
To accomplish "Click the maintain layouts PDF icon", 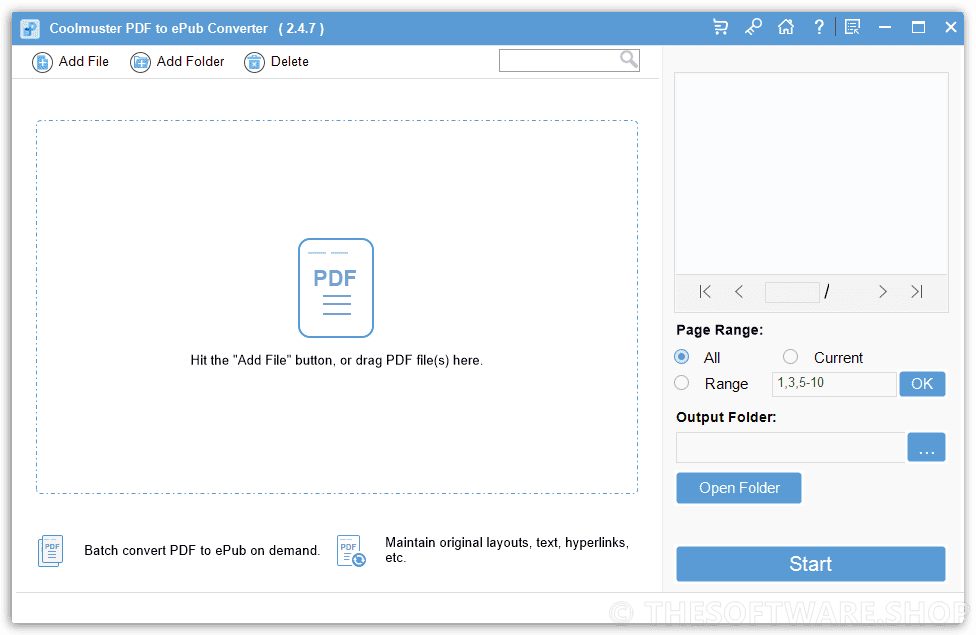I will tap(351, 550).
